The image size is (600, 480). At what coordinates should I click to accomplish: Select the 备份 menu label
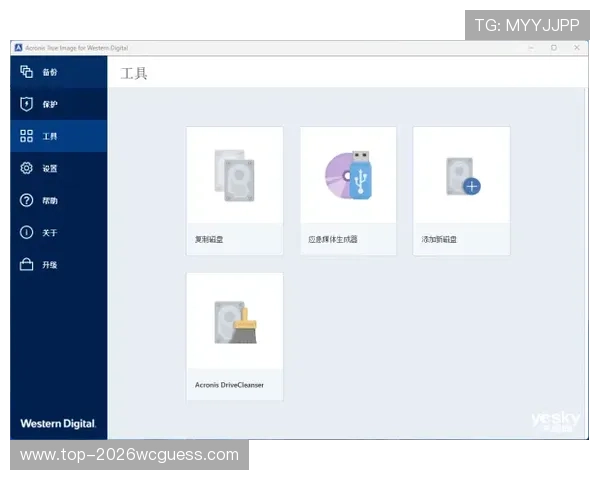(x=50, y=72)
